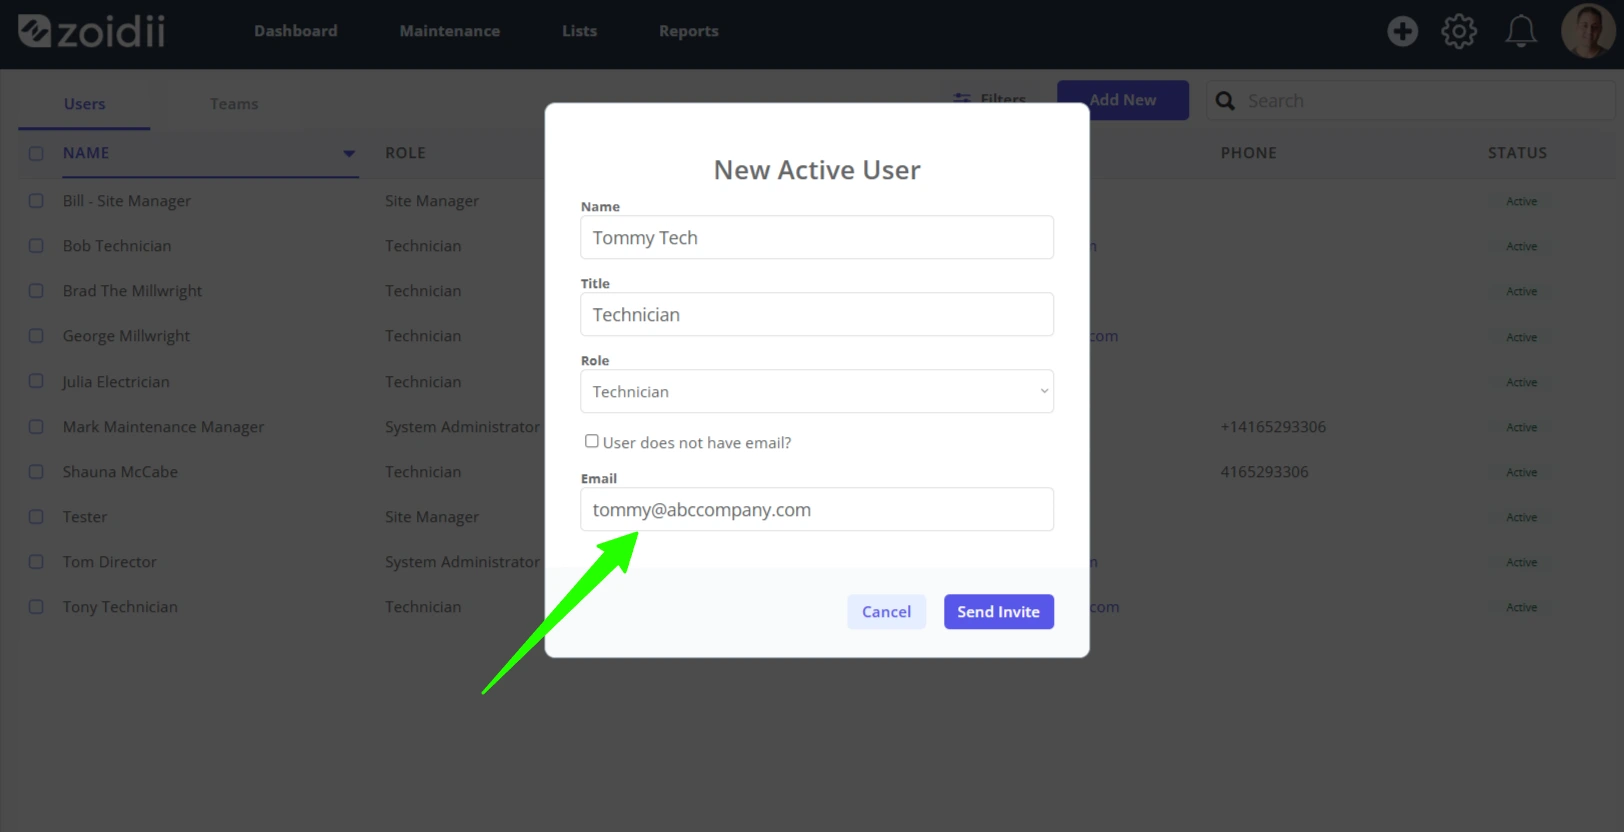Open the Maintenance menu
Image resolution: width=1624 pixels, height=832 pixels.
[450, 31]
